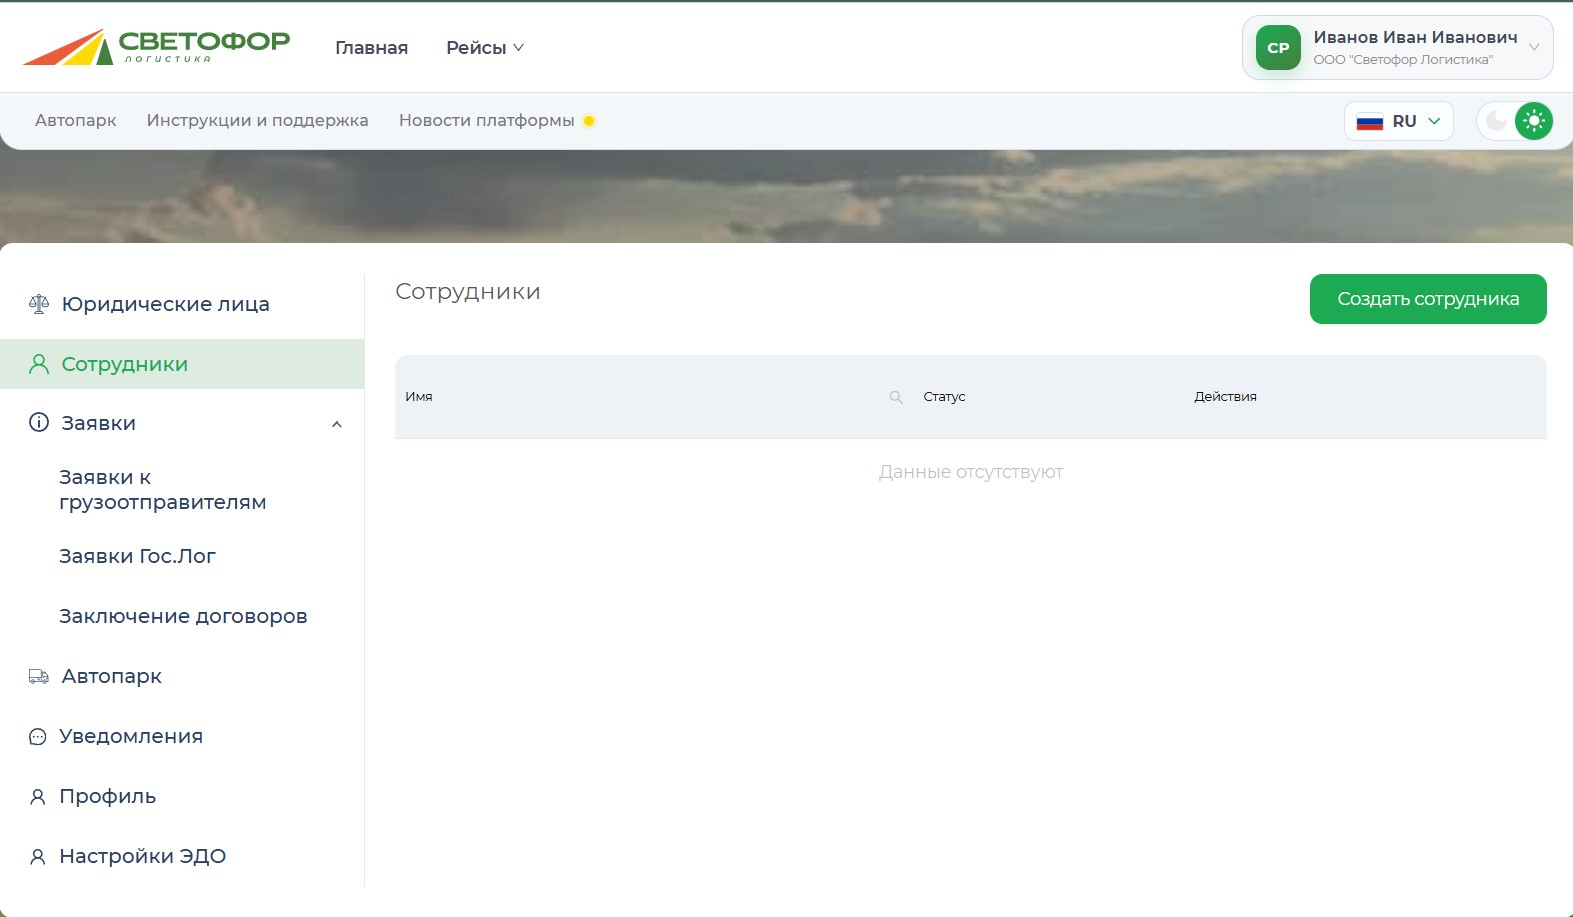Select the light theme sun toggle
The width and height of the screenshot is (1573, 917).
coord(1534,121)
